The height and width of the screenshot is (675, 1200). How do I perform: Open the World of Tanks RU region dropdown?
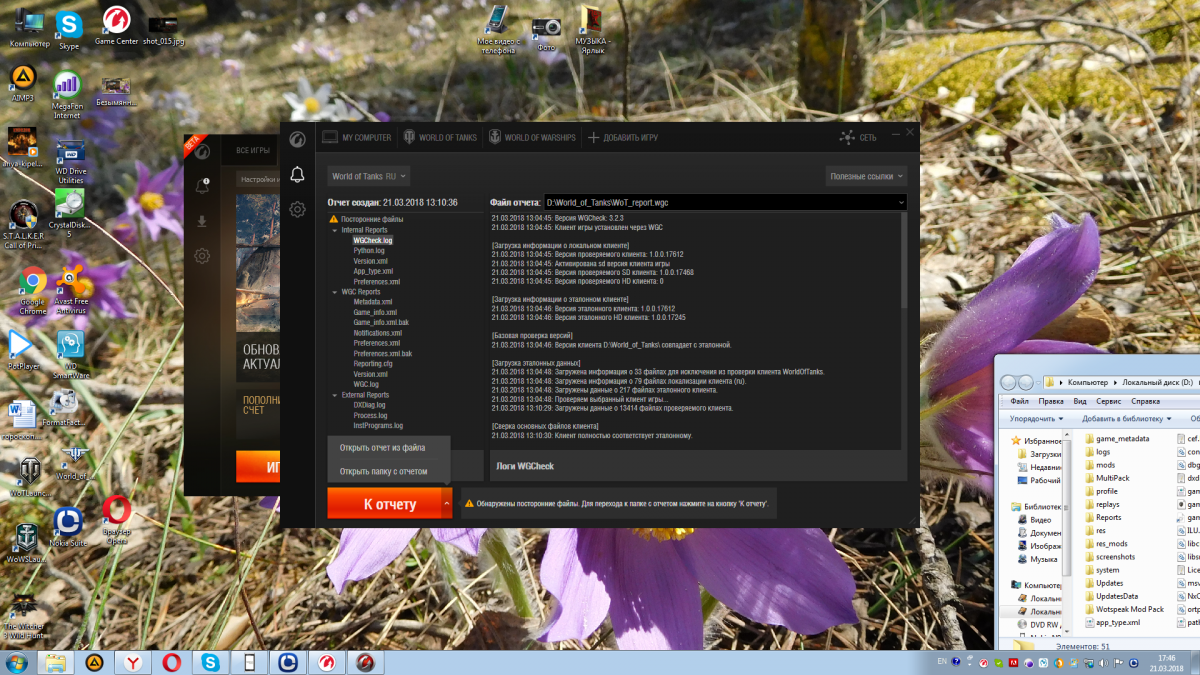369,176
